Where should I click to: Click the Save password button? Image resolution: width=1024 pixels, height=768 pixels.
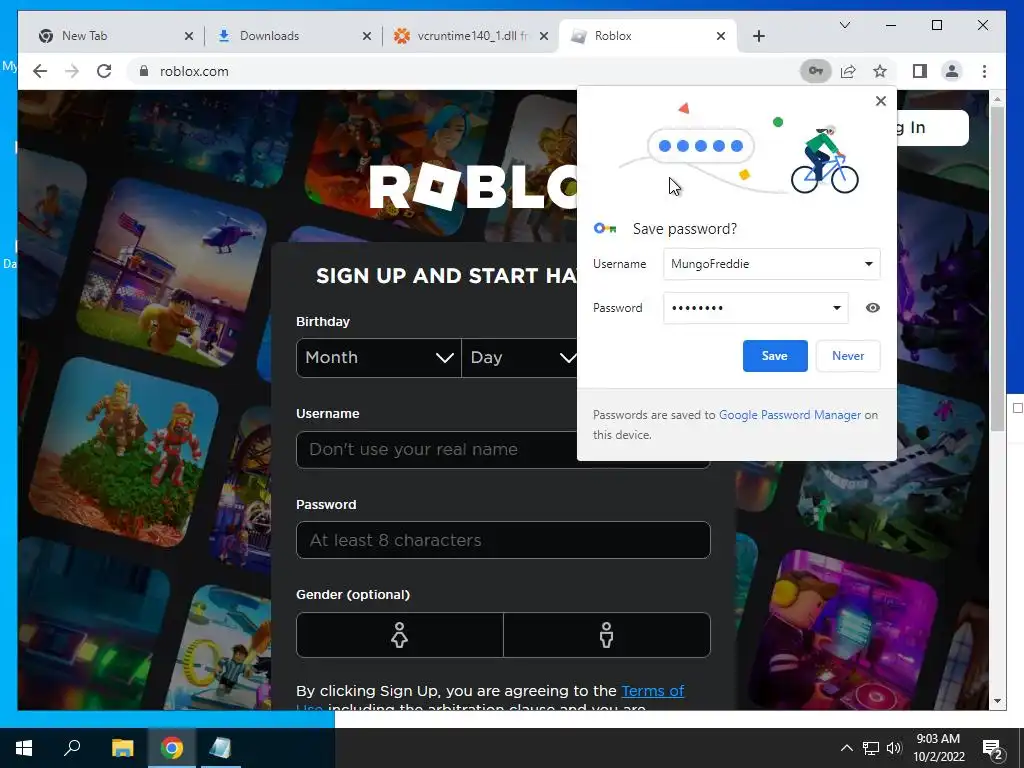click(x=775, y=356)
